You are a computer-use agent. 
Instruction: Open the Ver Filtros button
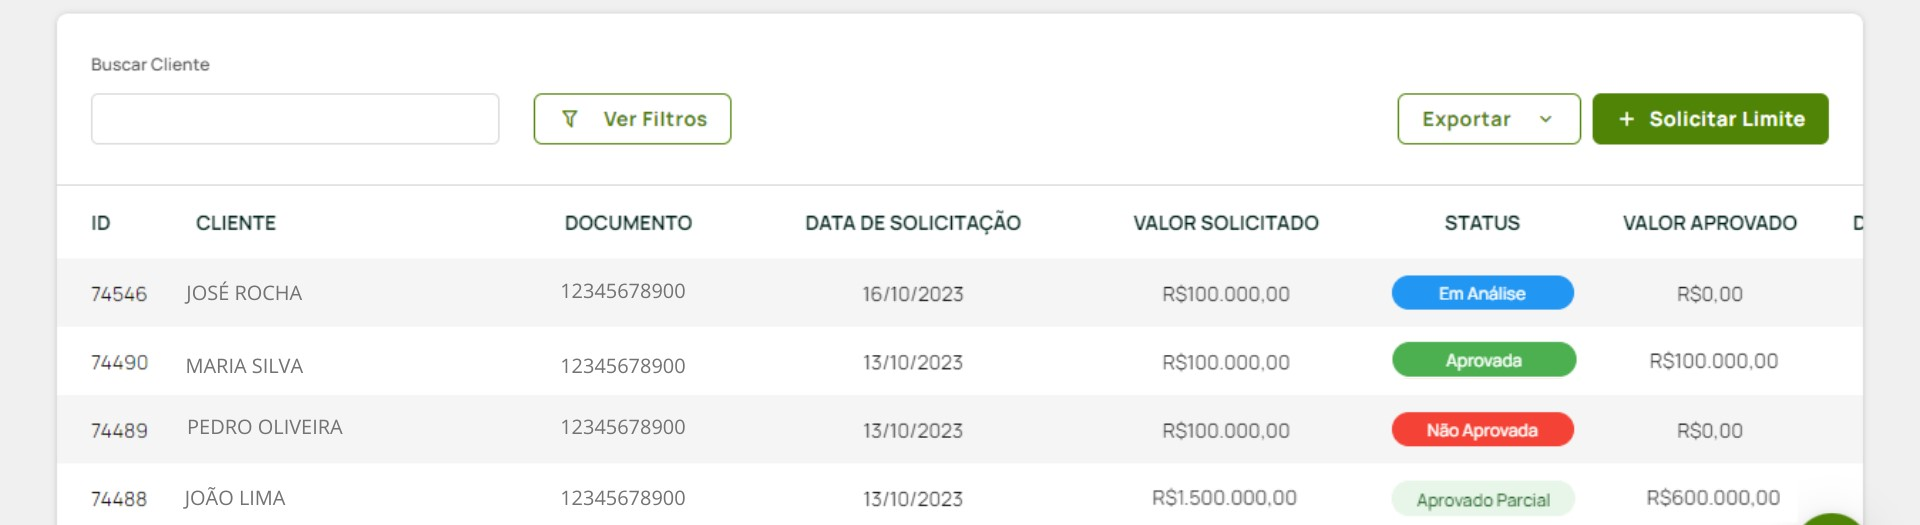click(632, 119)
